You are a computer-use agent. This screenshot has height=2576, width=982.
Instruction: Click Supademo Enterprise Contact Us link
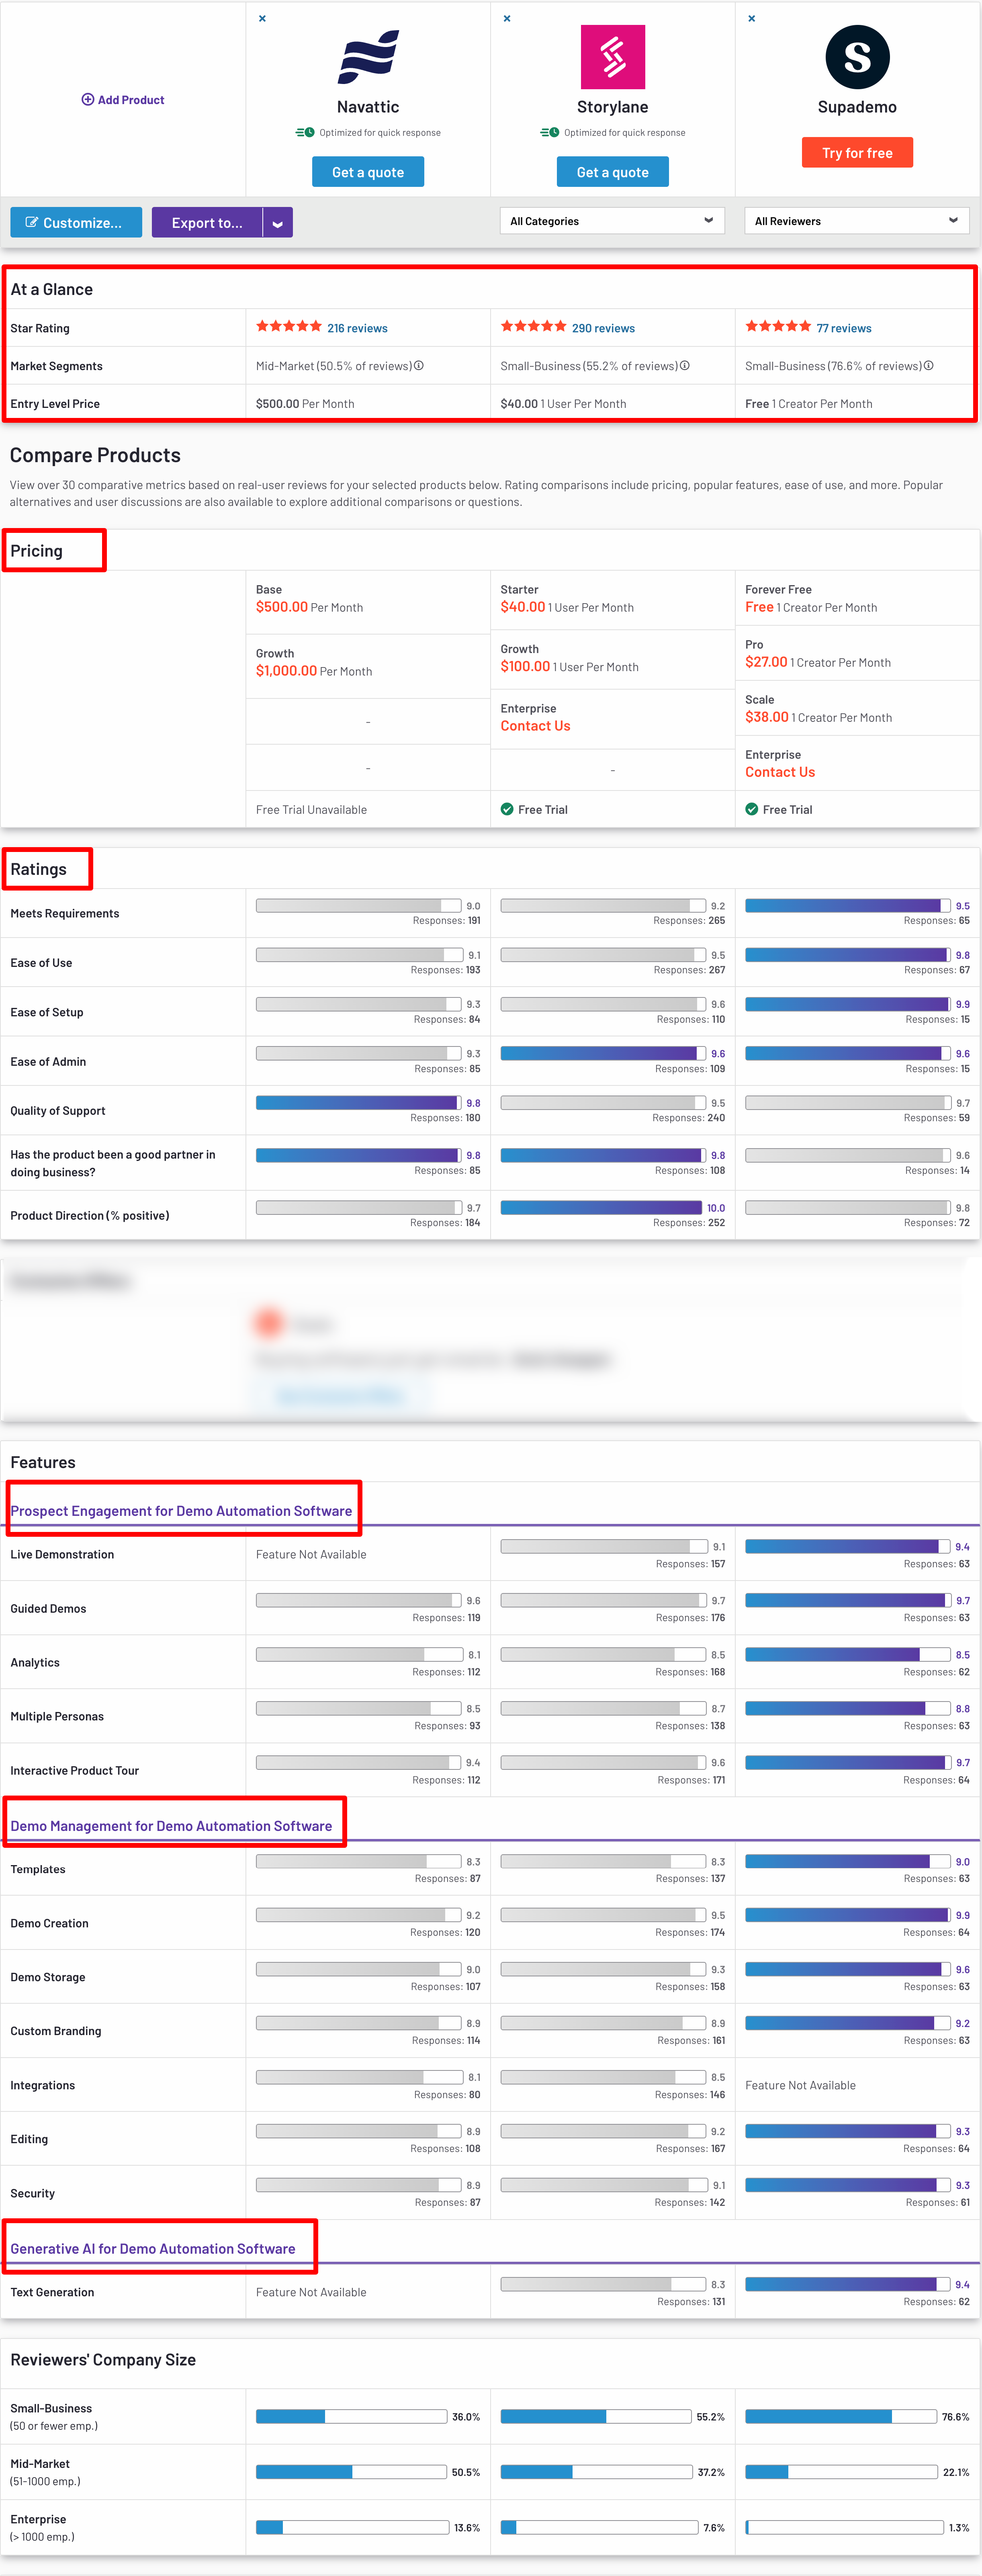point(780,772)
